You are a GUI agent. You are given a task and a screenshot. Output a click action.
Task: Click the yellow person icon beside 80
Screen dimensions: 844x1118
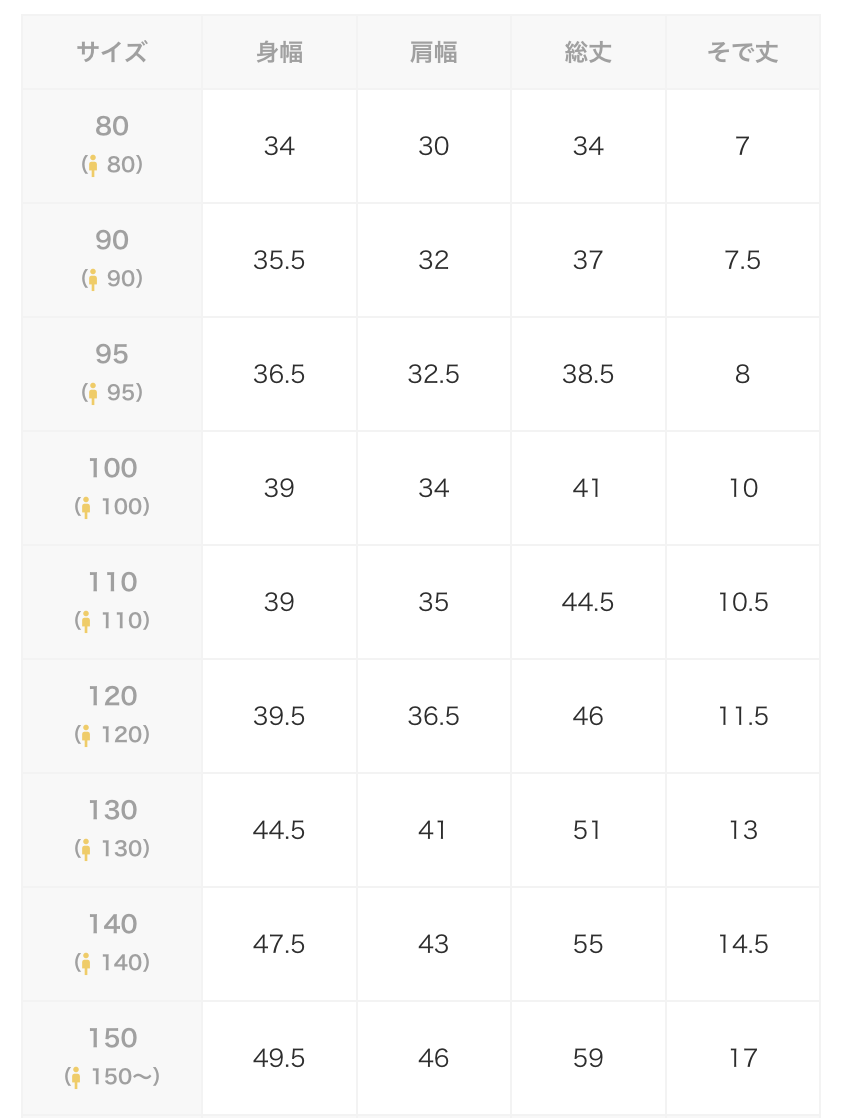pos(93,165)
